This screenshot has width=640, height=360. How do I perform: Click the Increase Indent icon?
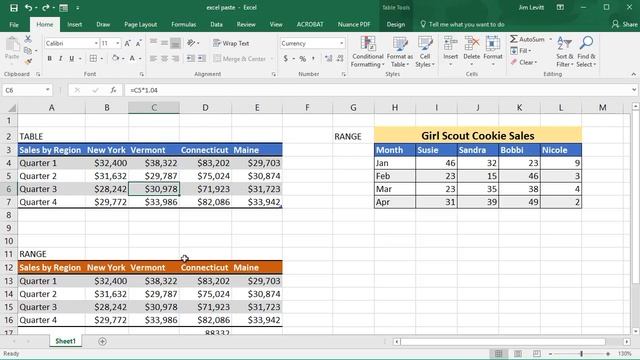[202, 59]
